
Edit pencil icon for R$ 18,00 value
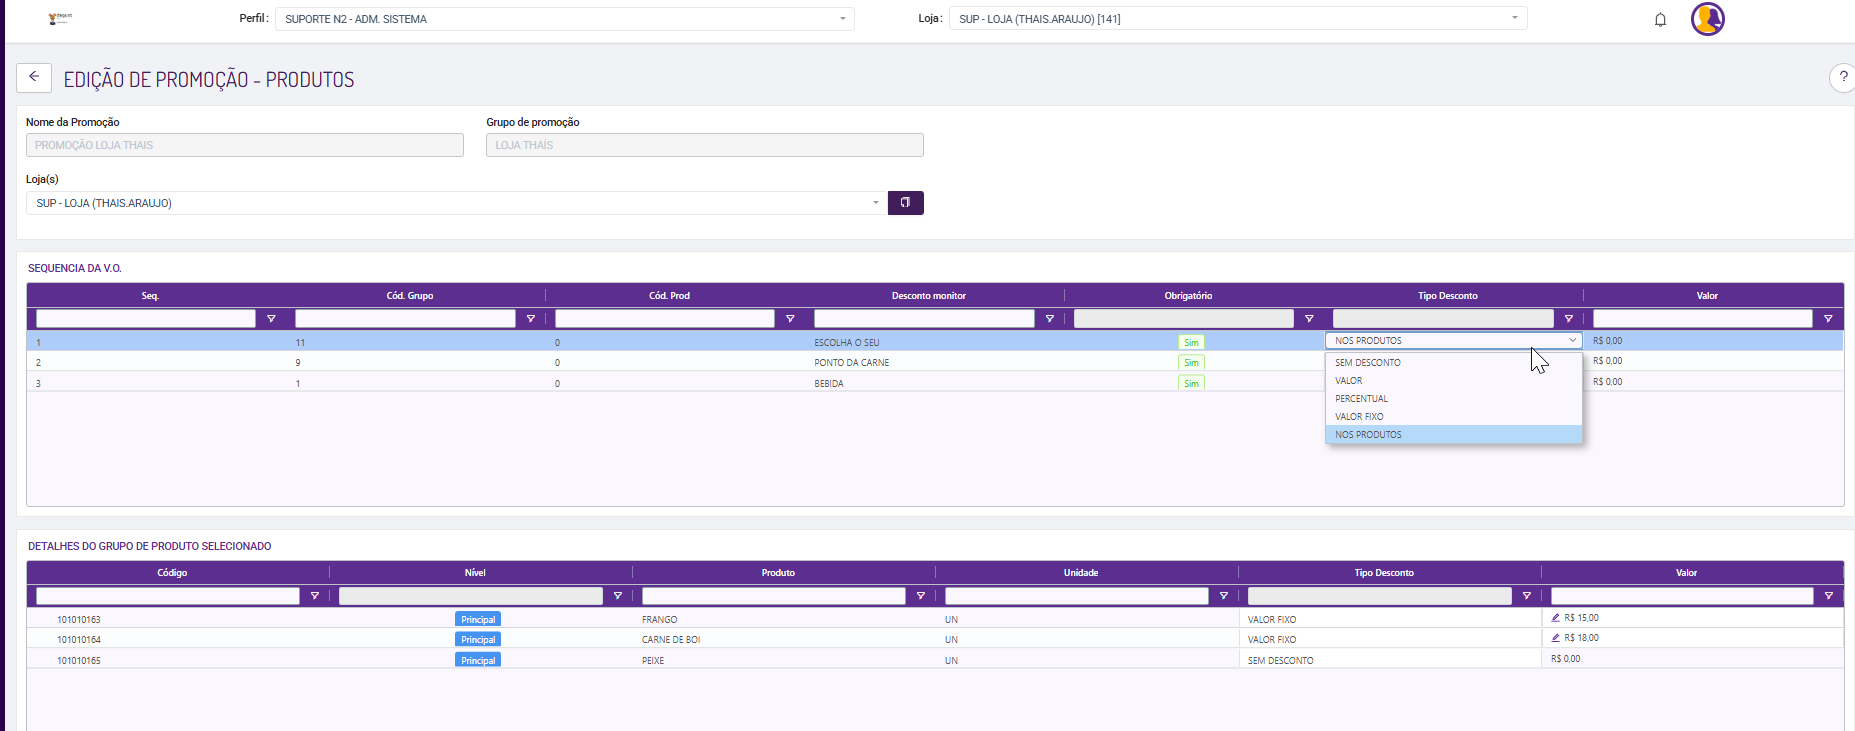tap(1556, 638)
